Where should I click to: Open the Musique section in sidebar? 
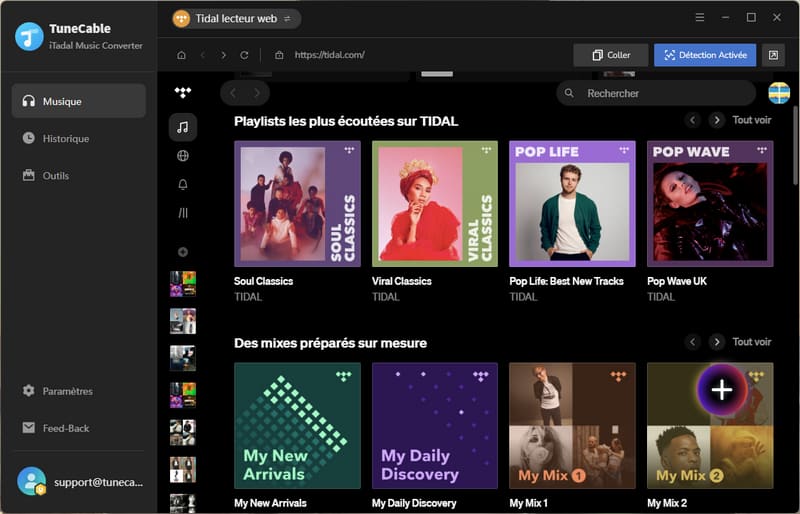(79, 101)
